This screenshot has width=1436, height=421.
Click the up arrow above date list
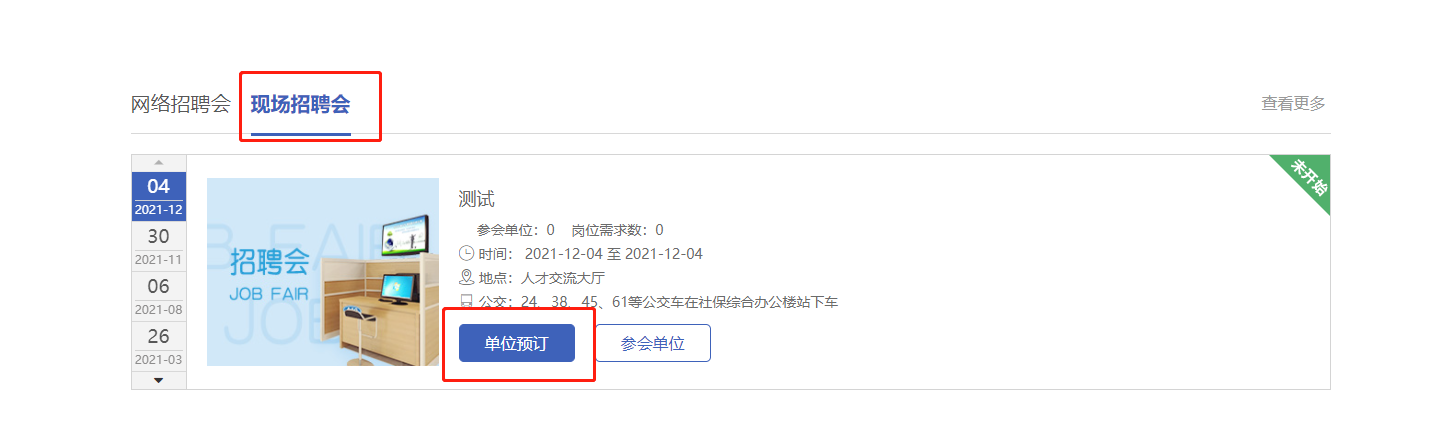coord(158,163)
